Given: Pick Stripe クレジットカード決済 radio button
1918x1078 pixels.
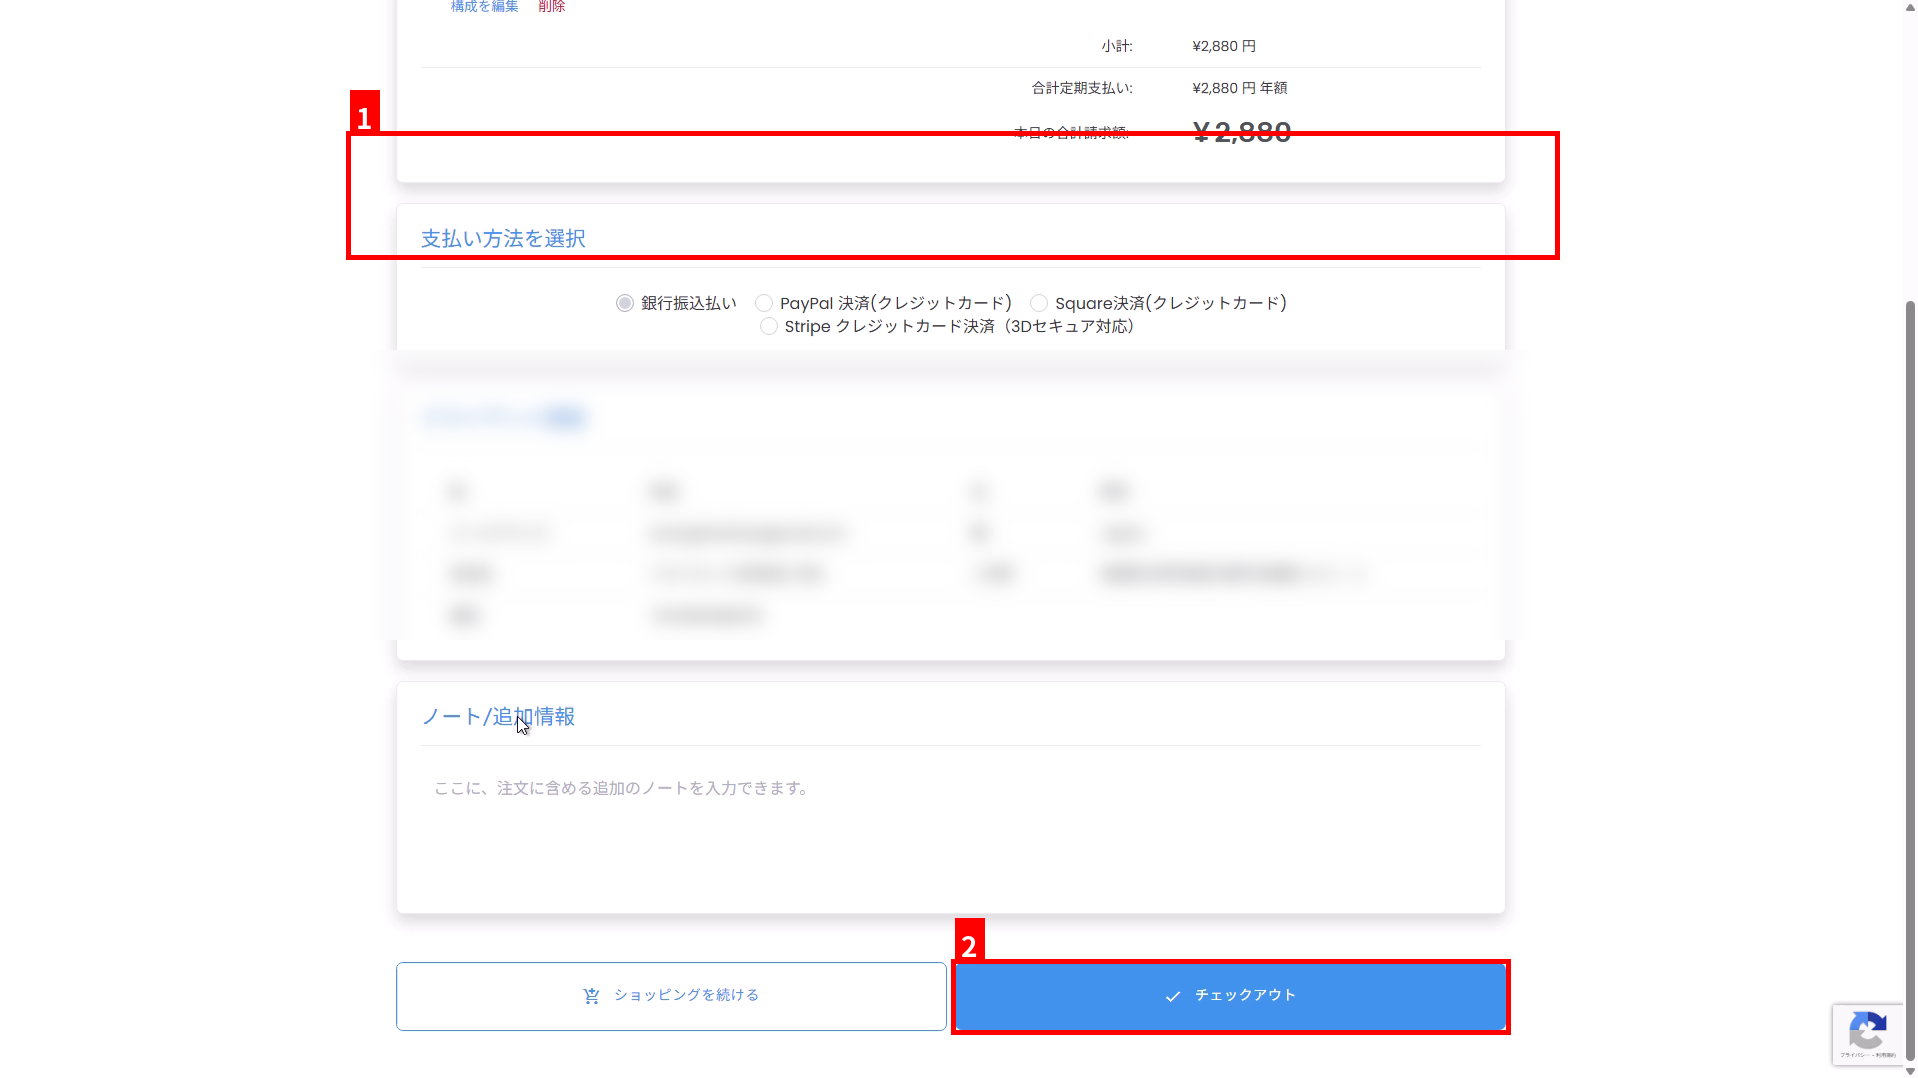Looking at the screenshot, I should (x=768, y=327).
